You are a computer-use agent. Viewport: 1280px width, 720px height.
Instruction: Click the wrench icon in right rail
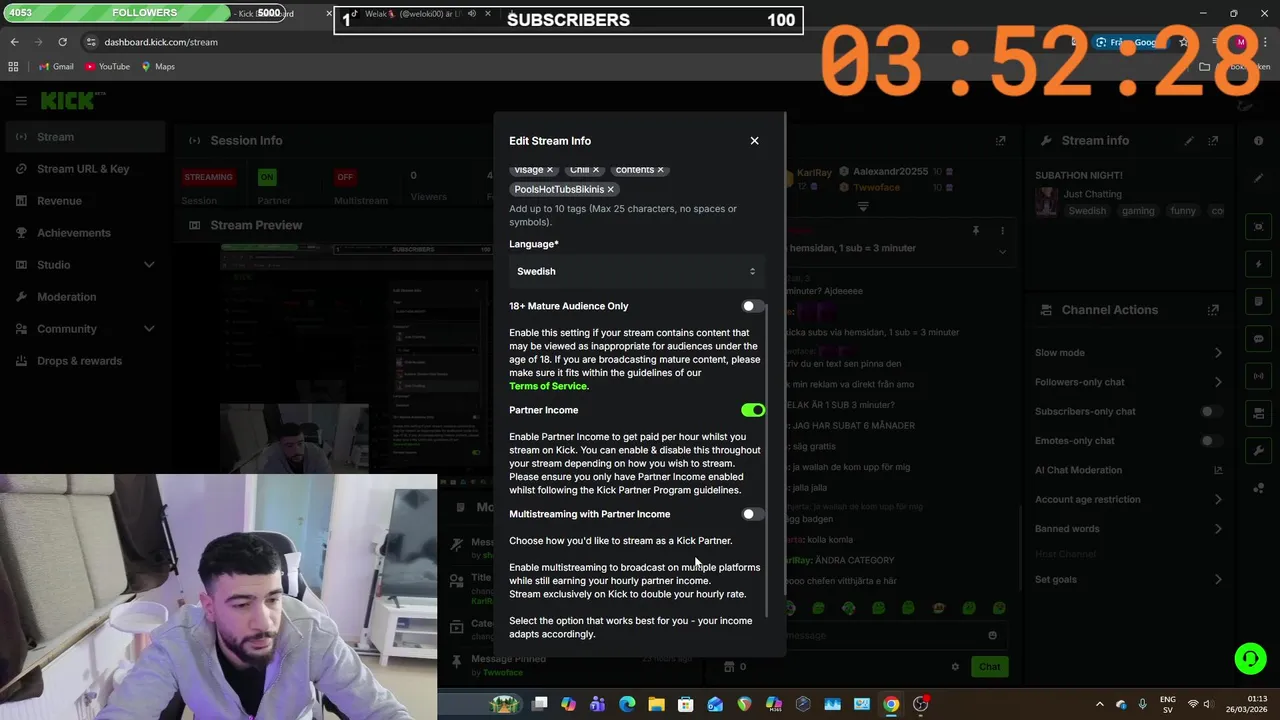(1258, 450)
